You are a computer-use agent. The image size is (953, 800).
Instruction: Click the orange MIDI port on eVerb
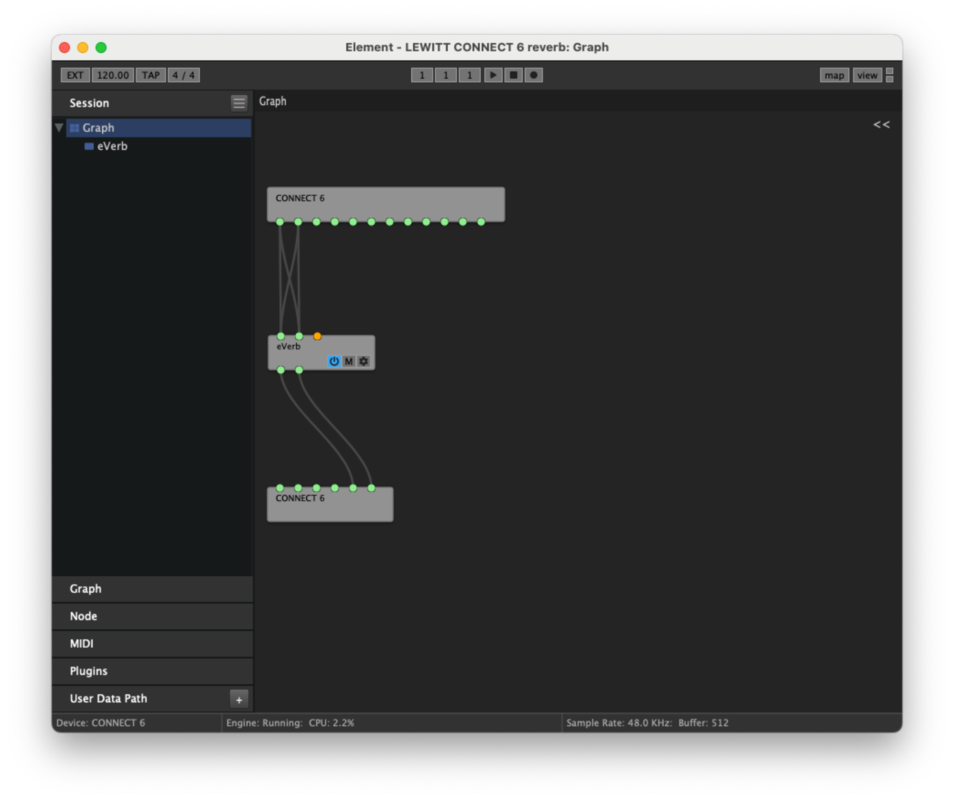point(317,336)
